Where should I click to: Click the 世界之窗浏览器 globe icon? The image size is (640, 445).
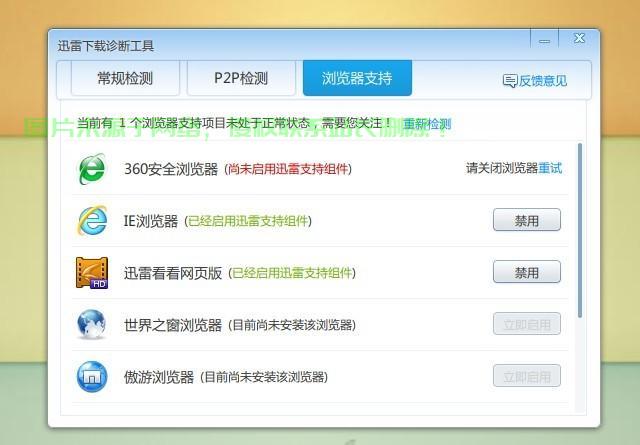[91, 324]
